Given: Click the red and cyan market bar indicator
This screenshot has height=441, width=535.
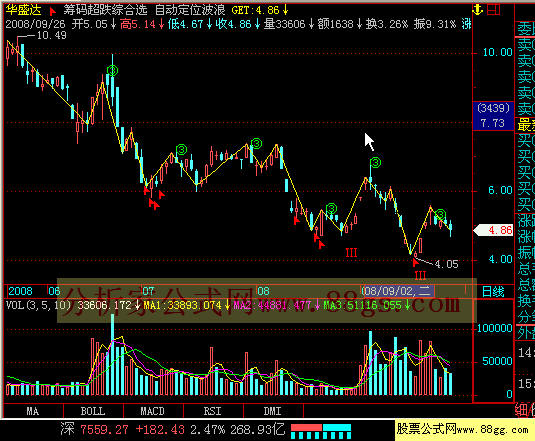Looking at the screenshot, I should point(321,431).
